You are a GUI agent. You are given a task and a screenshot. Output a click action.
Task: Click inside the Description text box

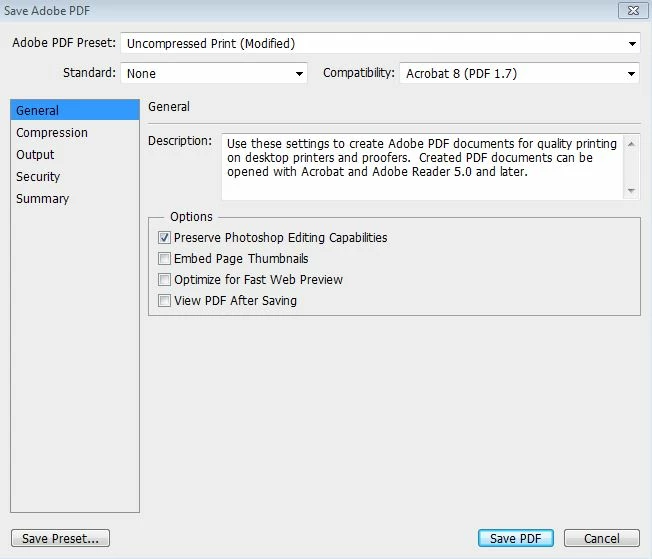[422, 167]
